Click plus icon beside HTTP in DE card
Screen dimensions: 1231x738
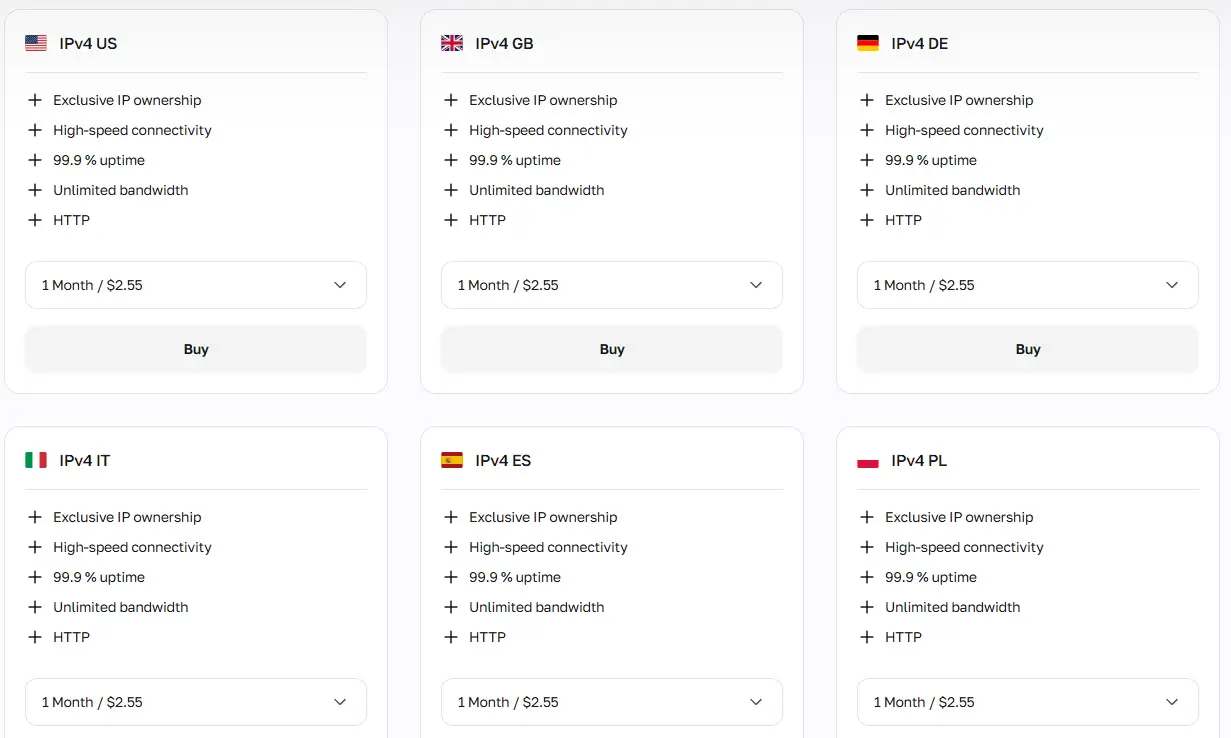pos(867,220)
